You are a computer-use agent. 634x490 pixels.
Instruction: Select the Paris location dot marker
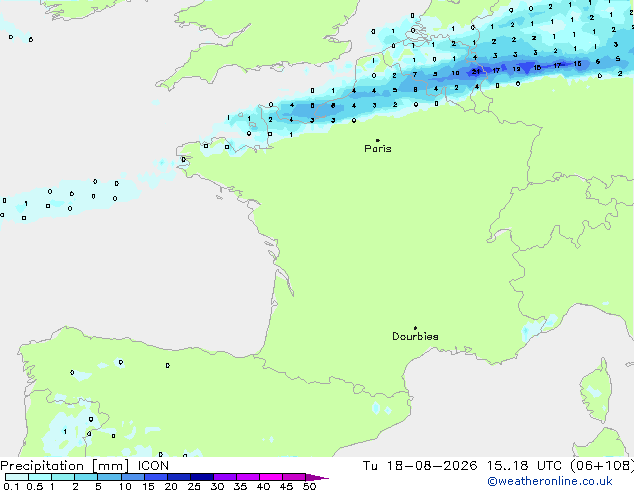[x=378, y=140]
